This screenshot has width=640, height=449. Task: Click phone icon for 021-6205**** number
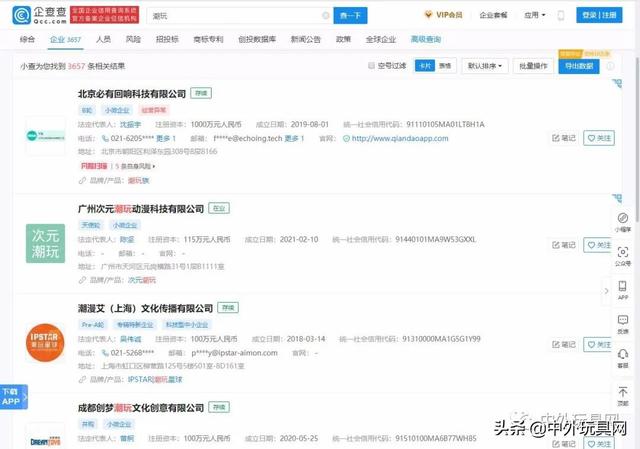tap(105, 138)
